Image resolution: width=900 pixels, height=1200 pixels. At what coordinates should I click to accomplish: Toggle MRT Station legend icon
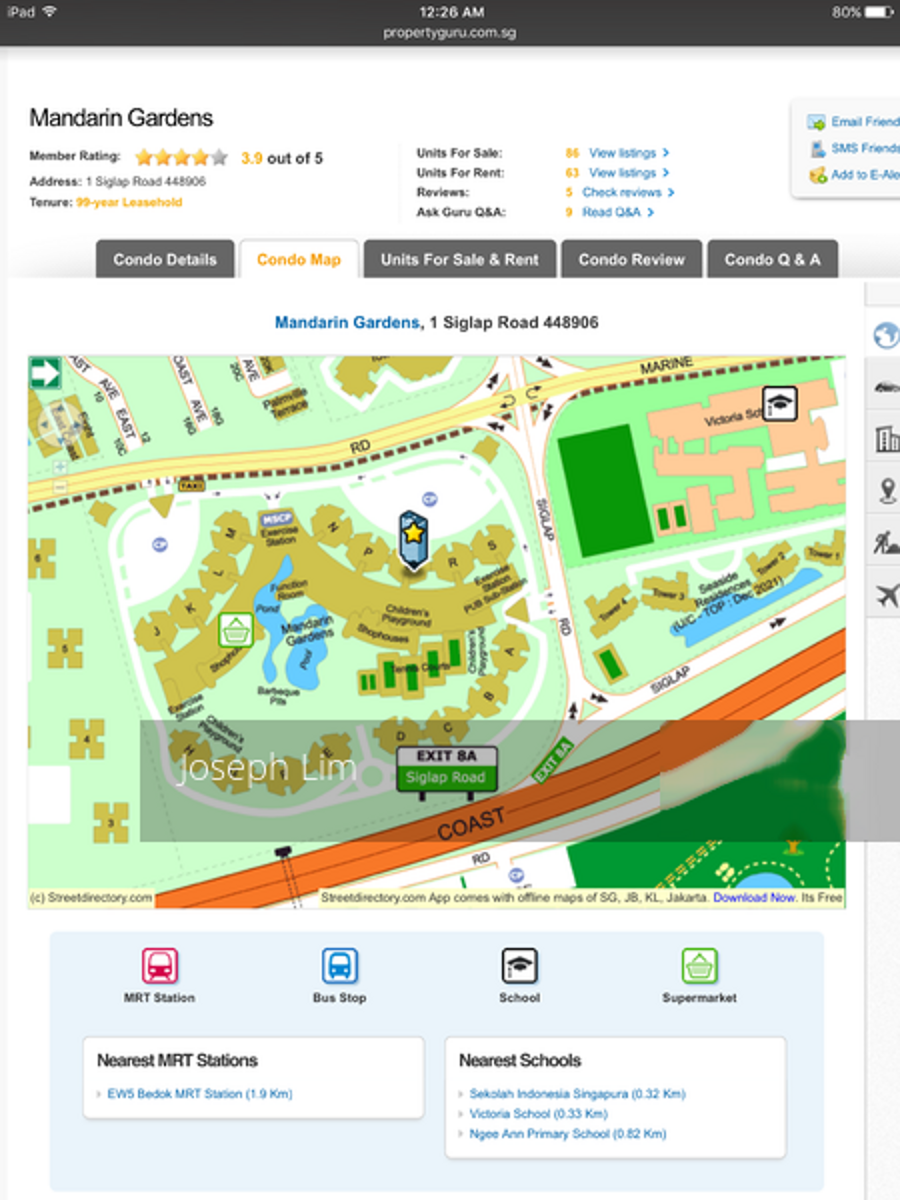tap(160, 967)
